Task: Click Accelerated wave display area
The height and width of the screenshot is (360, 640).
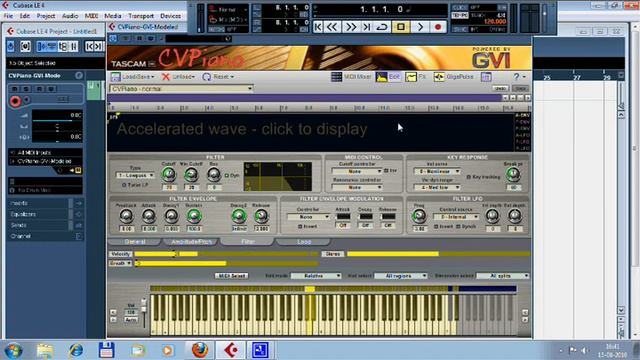Action: click(x=310, y=132)
